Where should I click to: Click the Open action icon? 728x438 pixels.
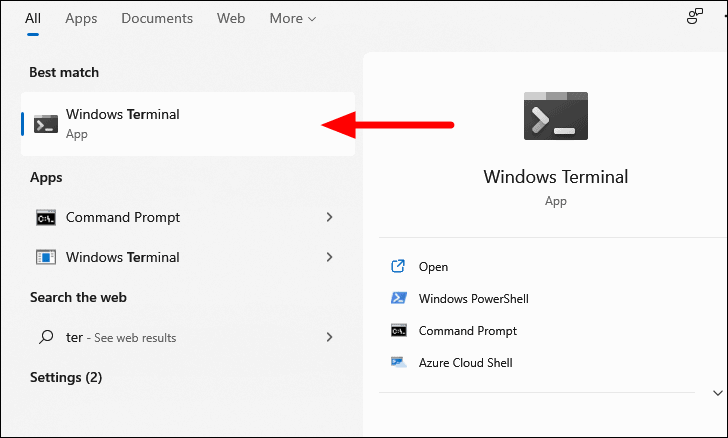click(398, 266)
